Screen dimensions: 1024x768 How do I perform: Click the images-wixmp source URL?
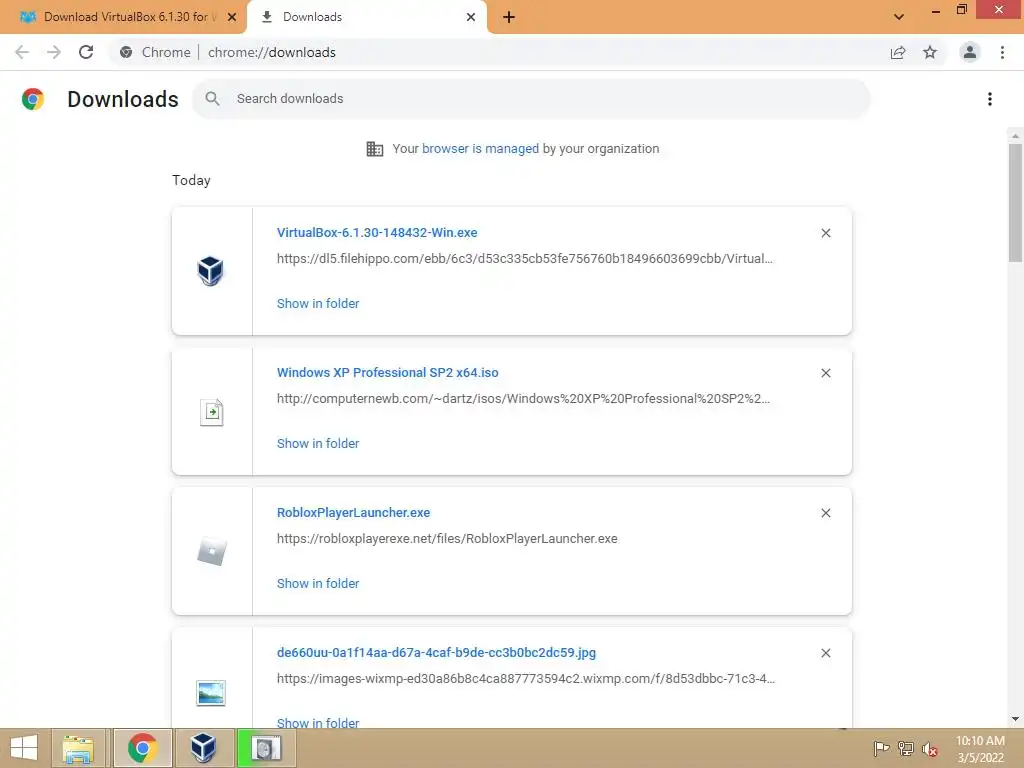(x=526, y=679)
